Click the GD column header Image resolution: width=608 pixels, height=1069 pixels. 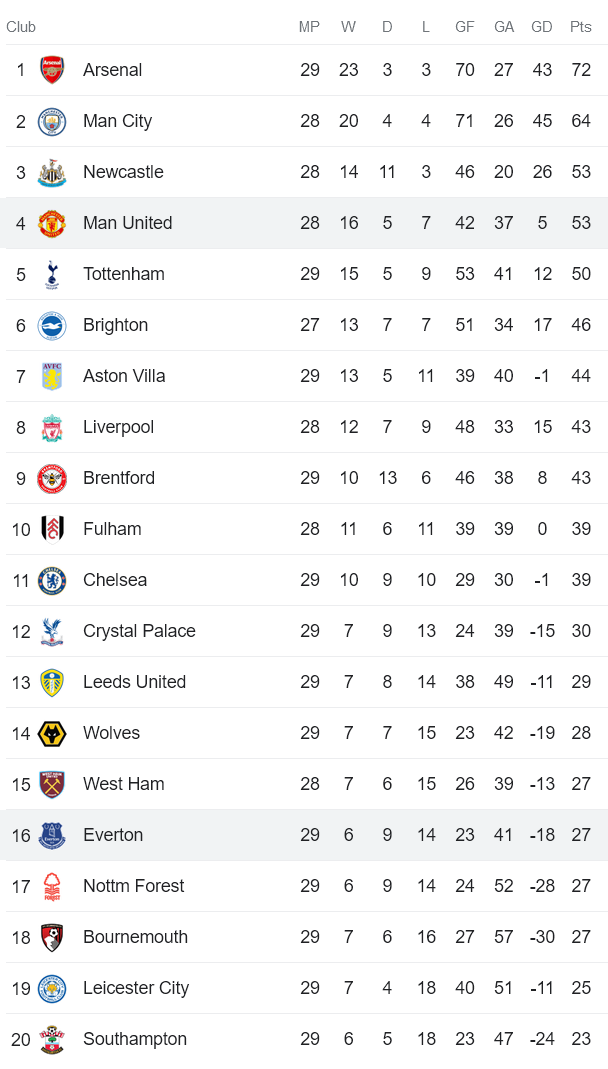click(x=542, y=27)
